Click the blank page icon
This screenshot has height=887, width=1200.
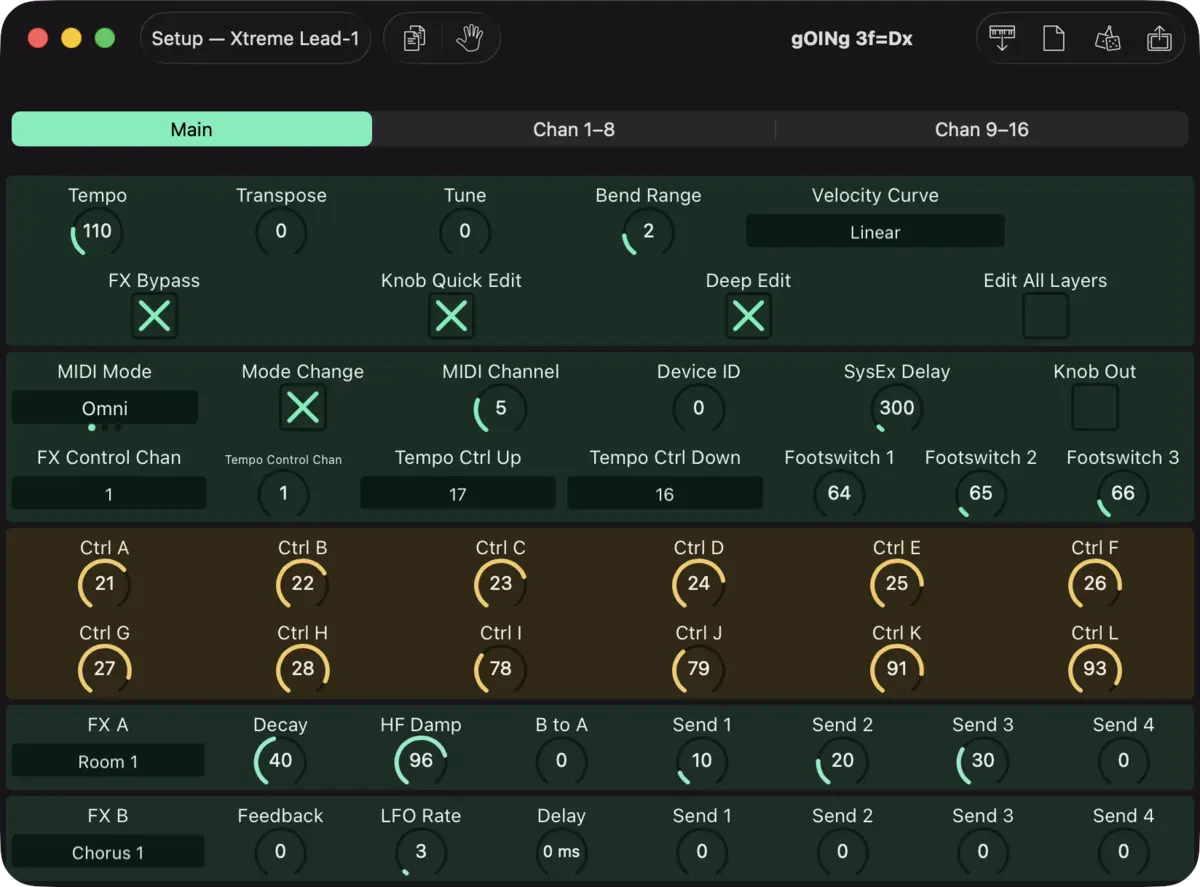(1054, 39)
